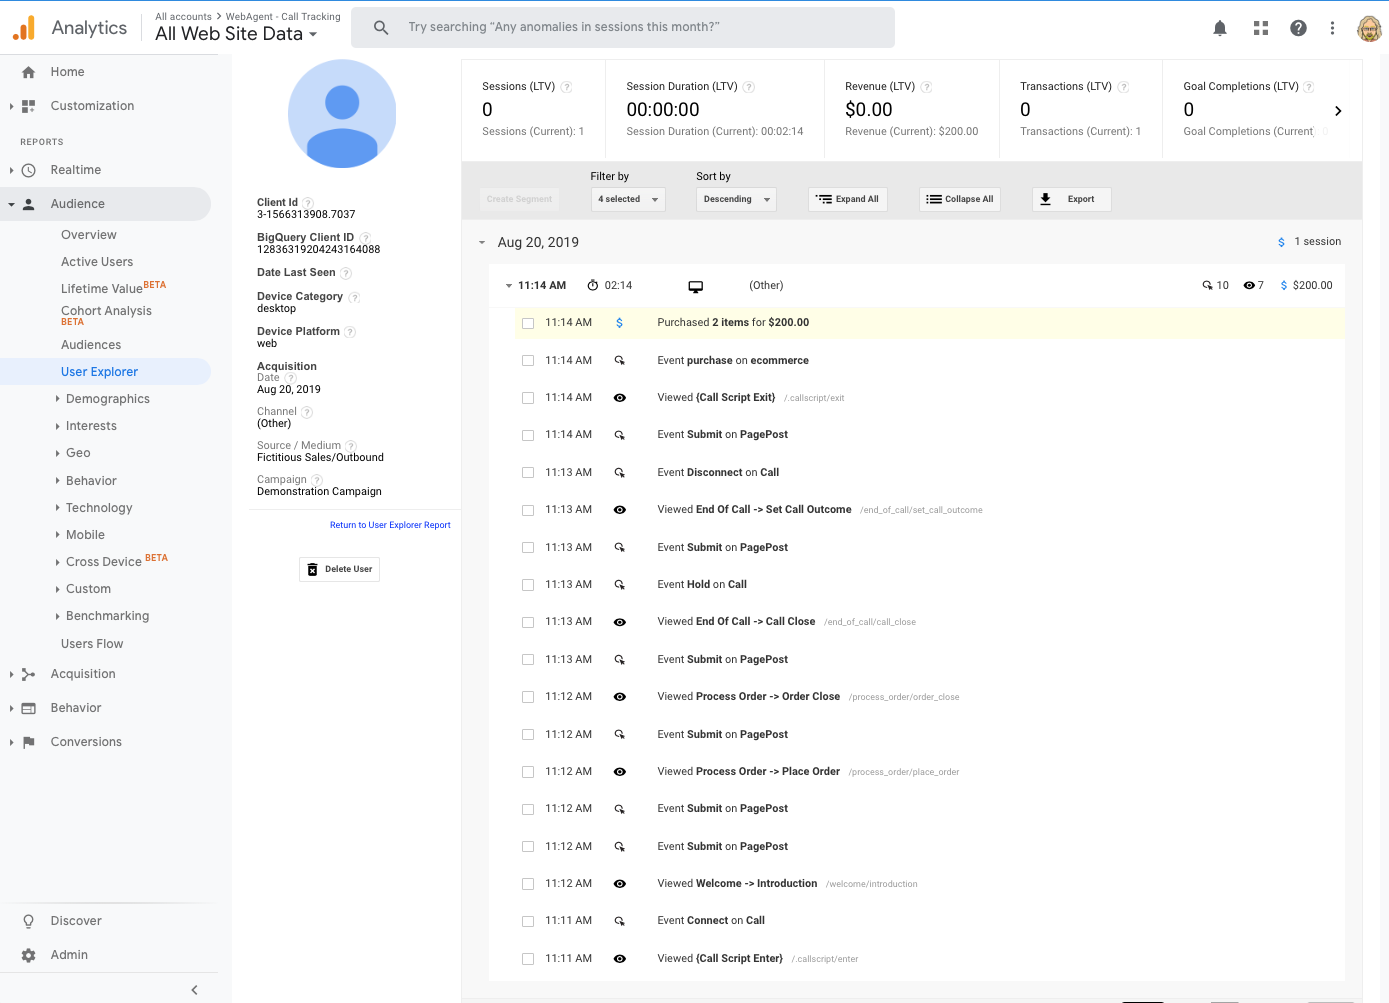
Task: Click the desktop device monitor icon
Action: point(696,286)
